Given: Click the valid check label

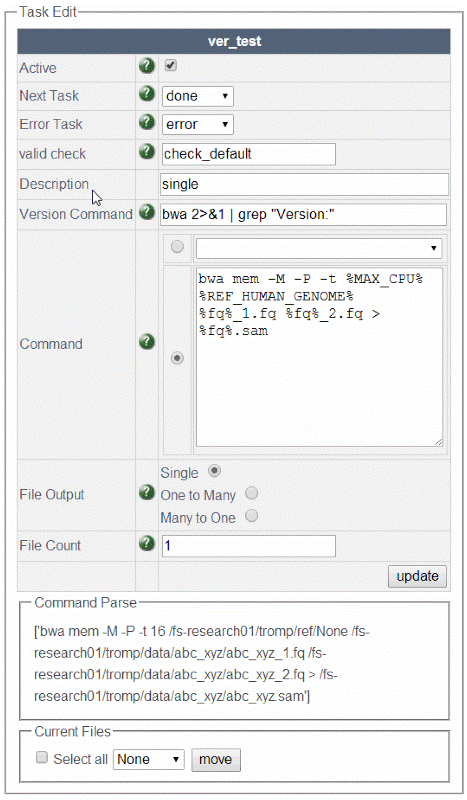Looking at the screenshot, I should [x=53, y=154].
